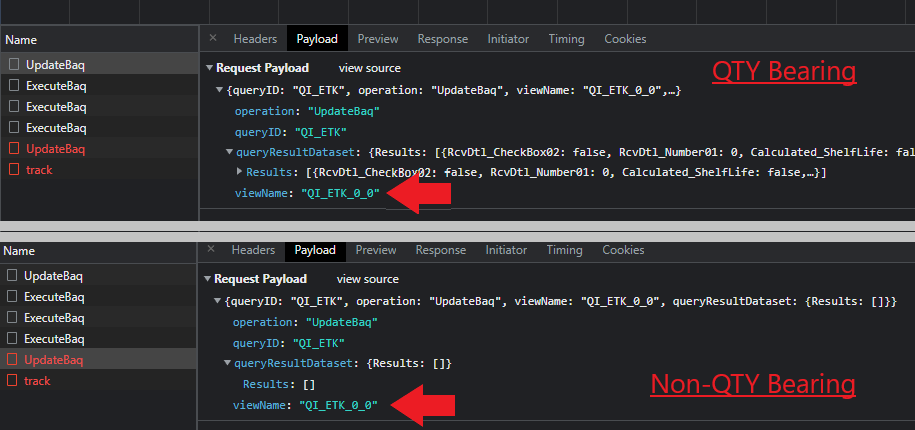Open the Initiator tab in lower panel

(506, 250)
